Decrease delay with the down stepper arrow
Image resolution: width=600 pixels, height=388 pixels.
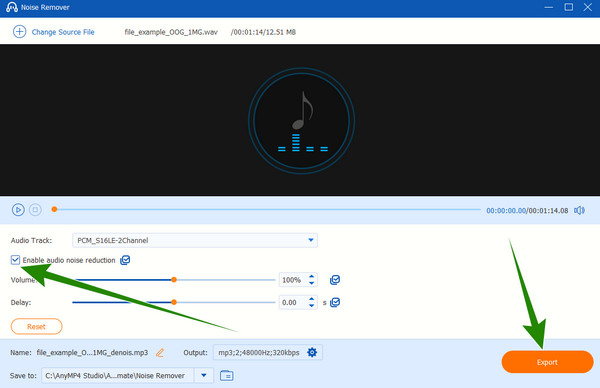pos(311,306)
